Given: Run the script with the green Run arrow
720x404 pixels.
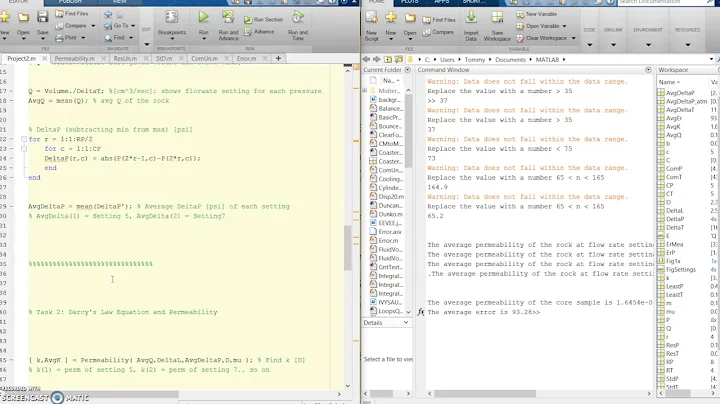Looking at the screenshot, I should tap(203, 17).
